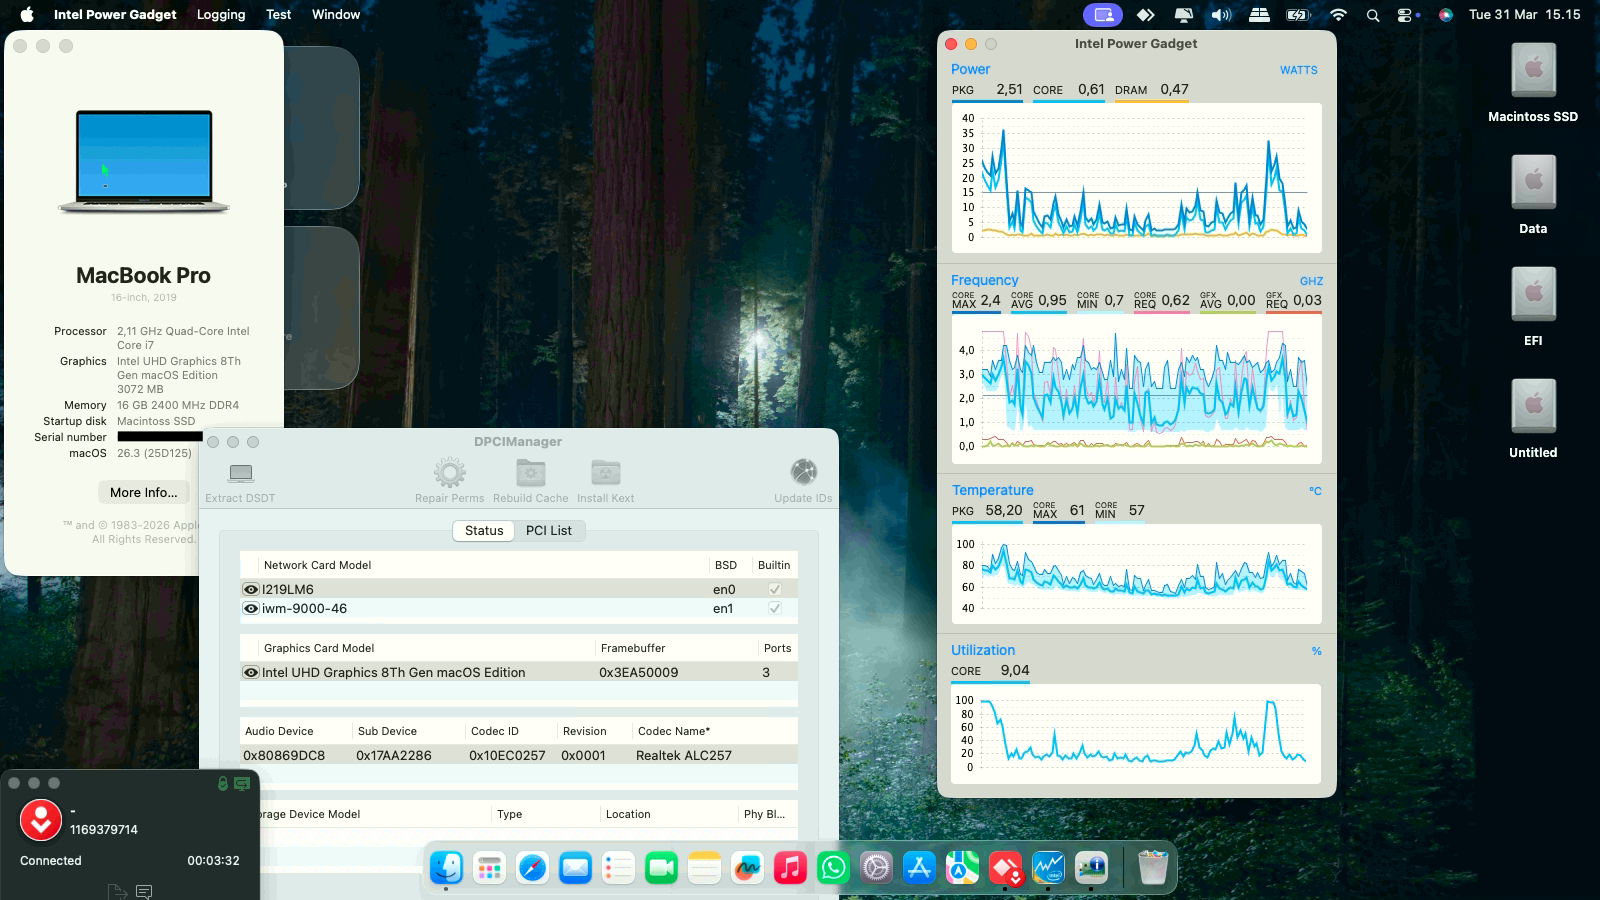1600x900 pixels.
Task: Open Safari from the Dock
Action: pos(532,868)
